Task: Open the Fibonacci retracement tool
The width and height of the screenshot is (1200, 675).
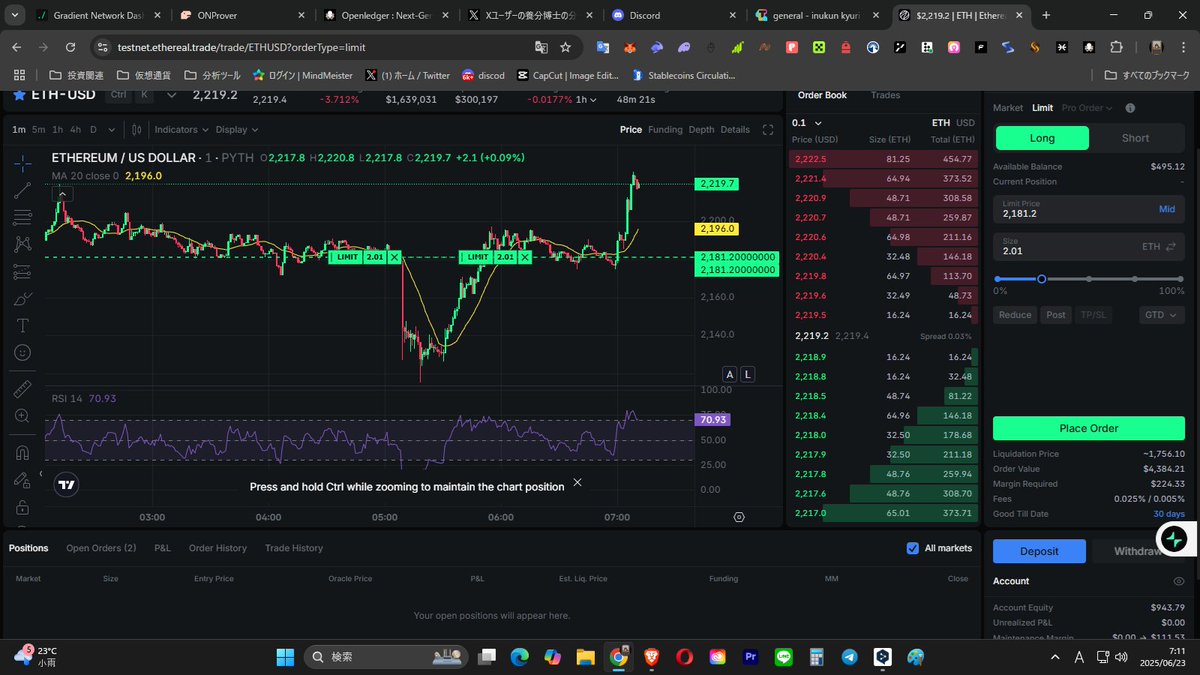Action: 22,217
